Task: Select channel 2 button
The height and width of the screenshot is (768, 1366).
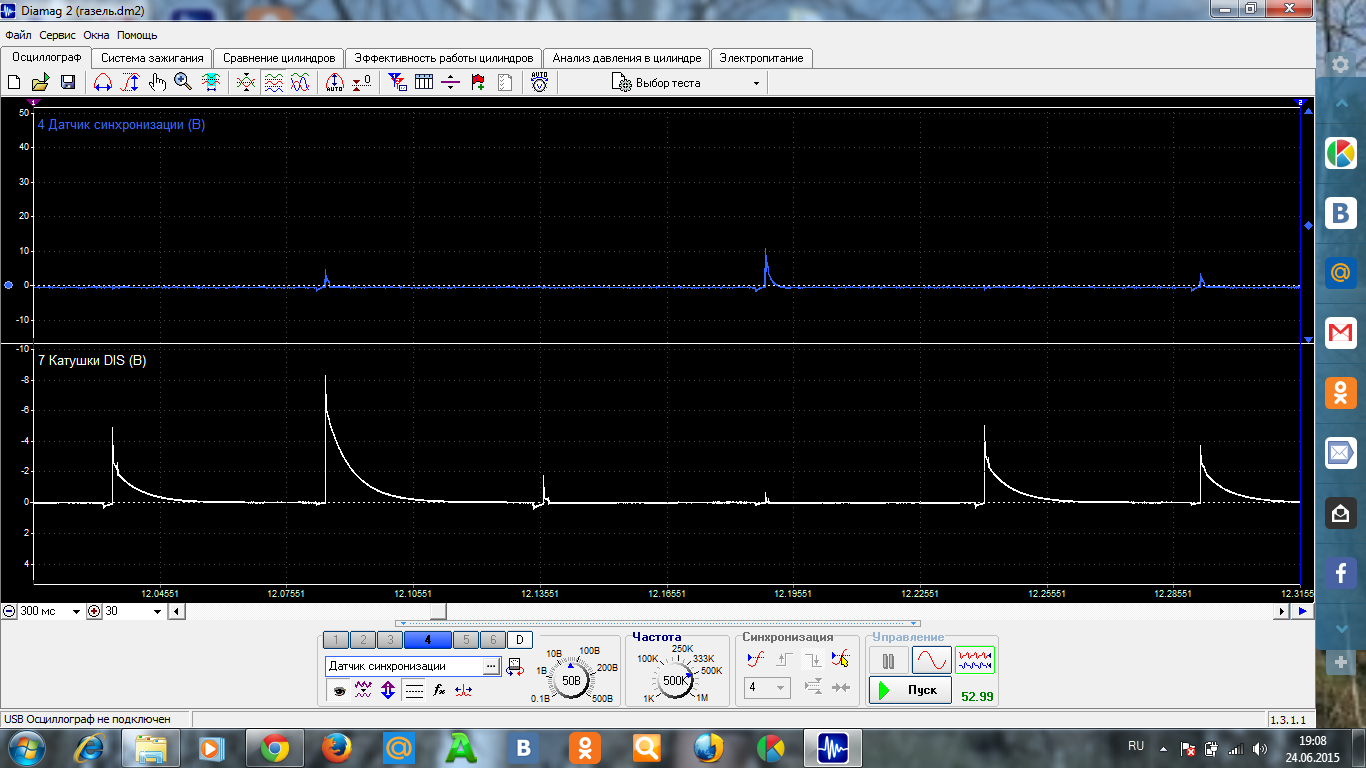Action: [x=363, y=640]
